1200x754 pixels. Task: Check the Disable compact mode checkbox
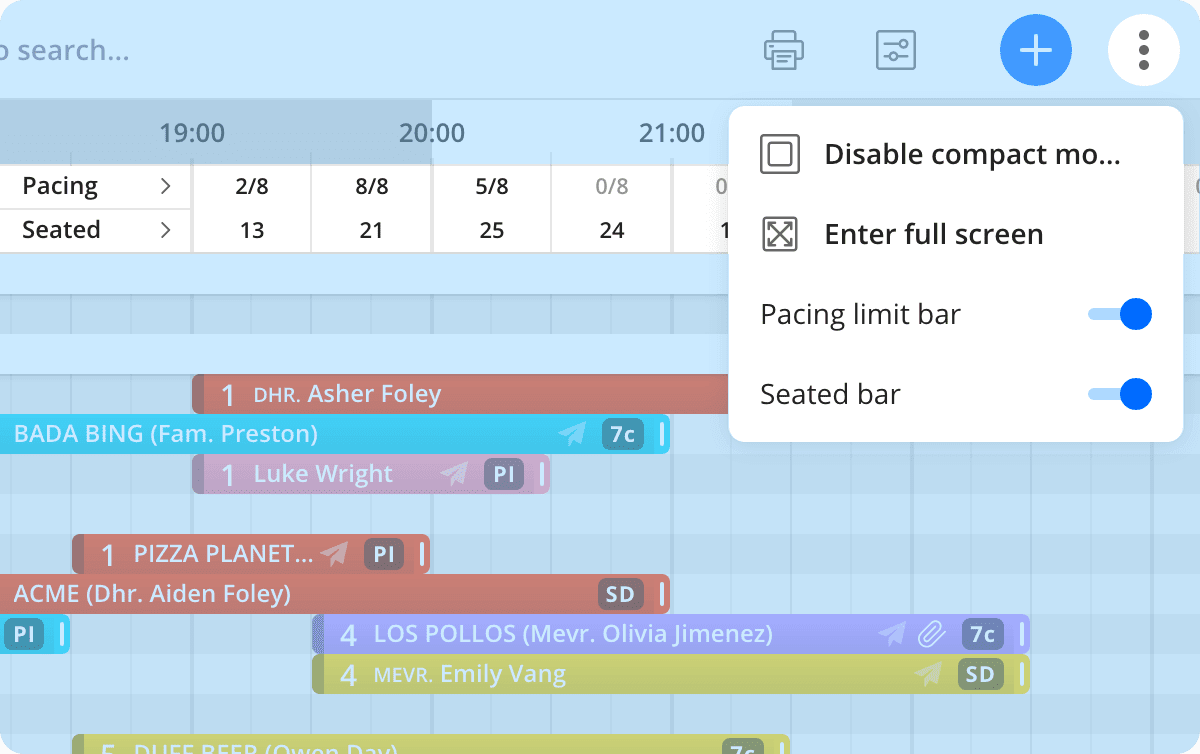[779, 155]
